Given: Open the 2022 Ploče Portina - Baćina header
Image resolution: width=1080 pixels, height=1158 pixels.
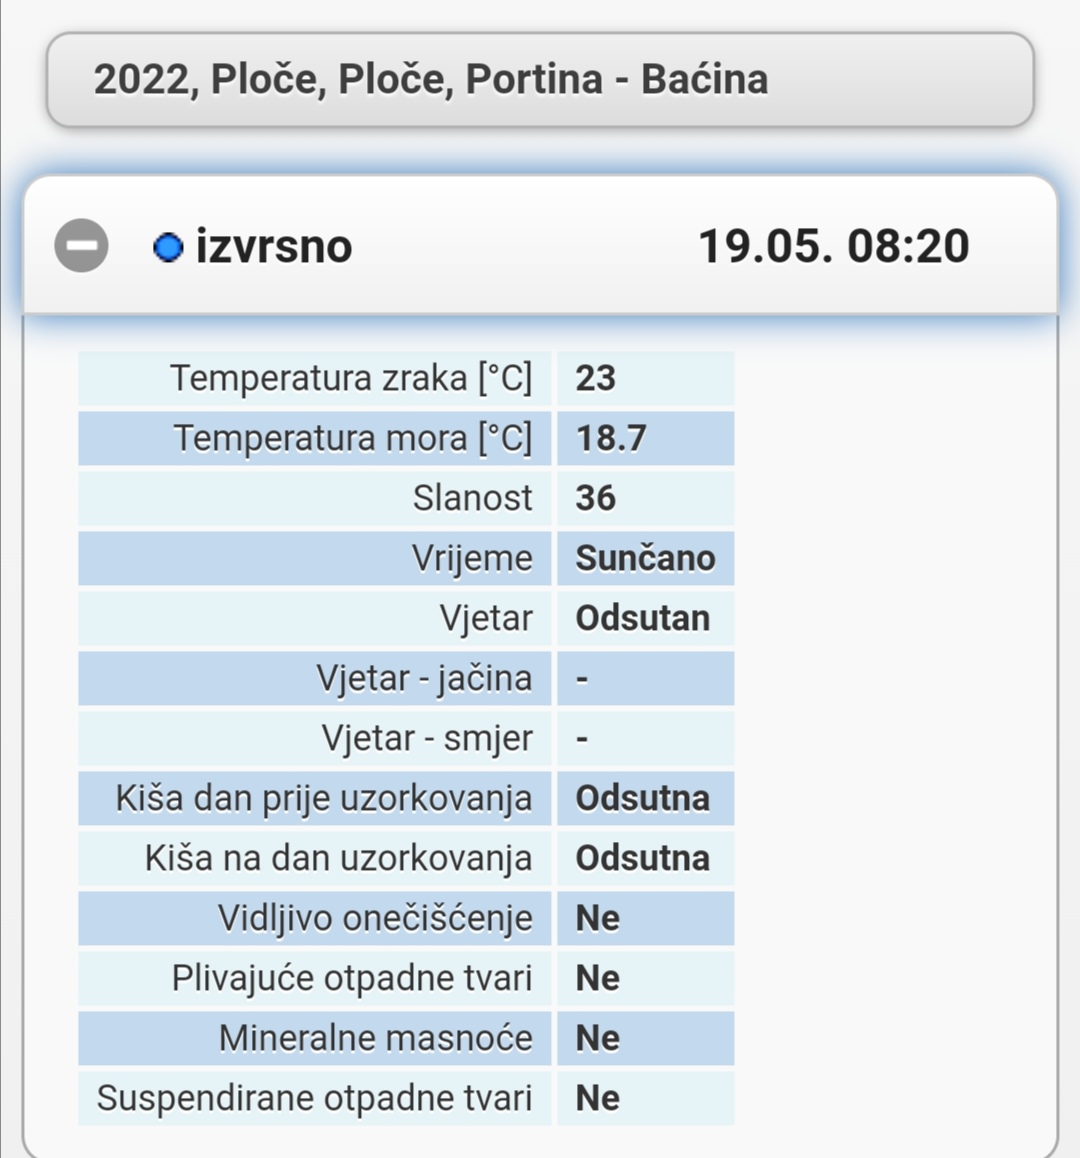Looking at the screenshot, I should tap(540, 80).
